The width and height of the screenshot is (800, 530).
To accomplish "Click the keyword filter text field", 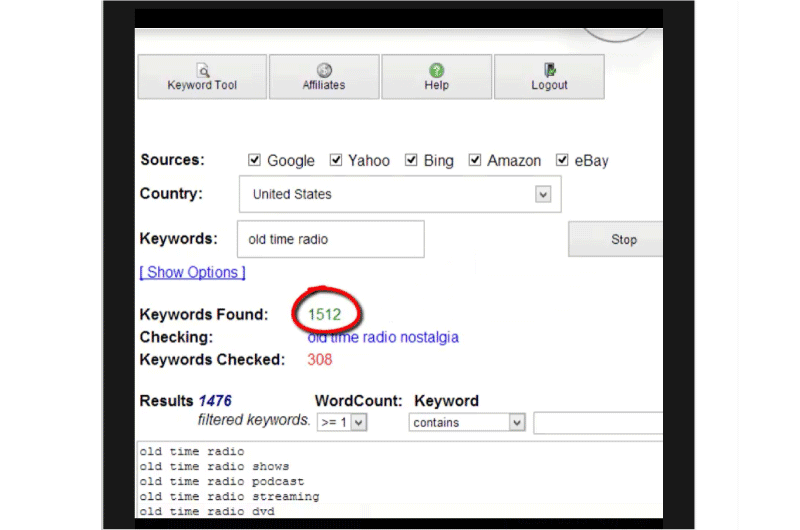I will click(598, 423).
